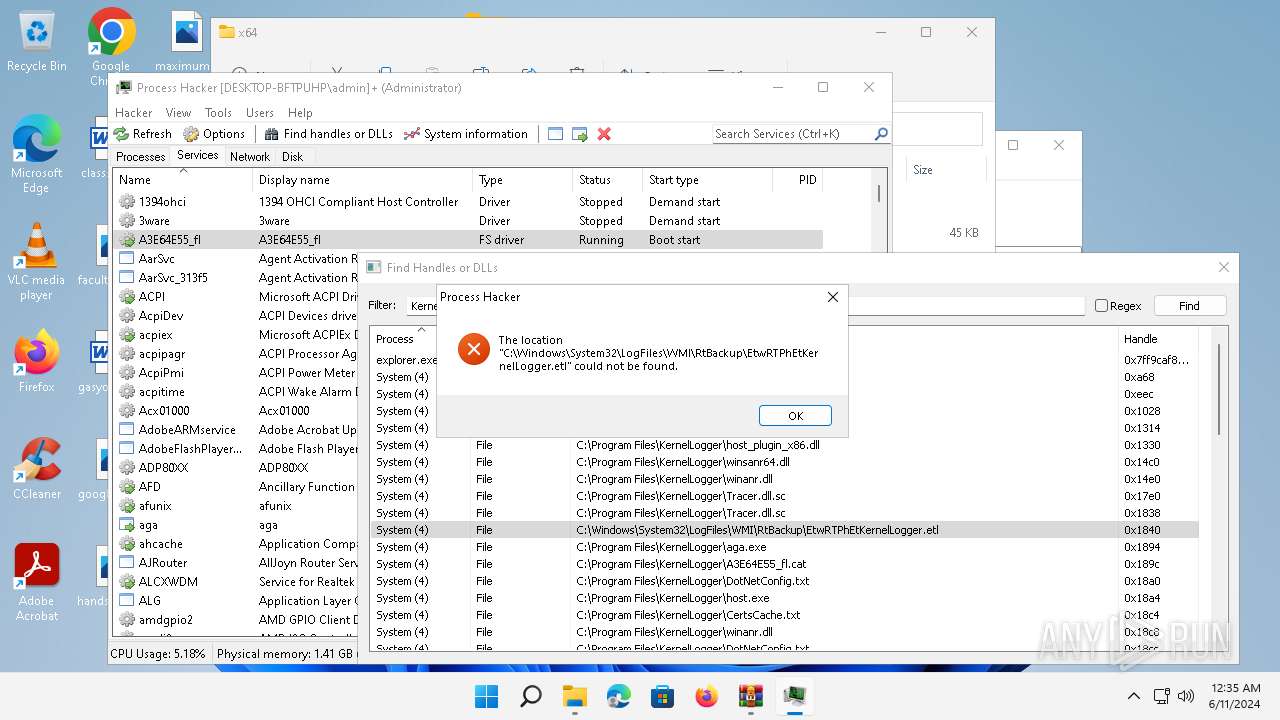Open the View menu
The width and height of the screenshot is (1280, 720).
point(178,113)
